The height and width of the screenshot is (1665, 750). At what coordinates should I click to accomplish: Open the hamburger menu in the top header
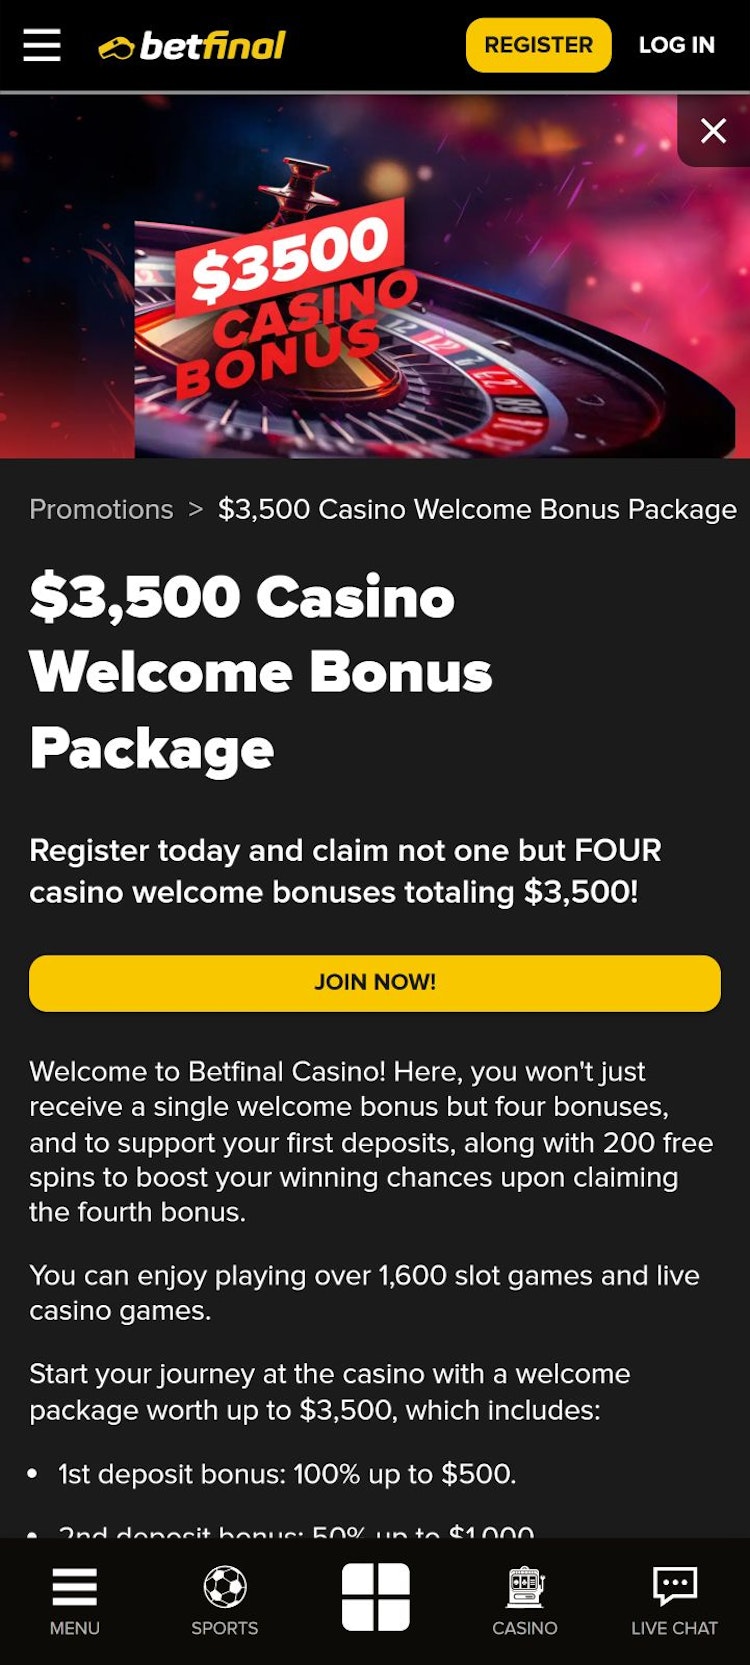(x=42, y=45)
